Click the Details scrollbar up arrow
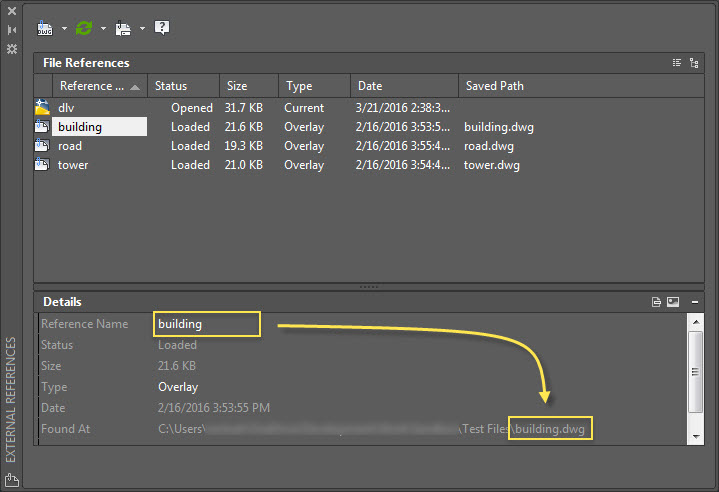719x492 pixels. tap(696, 322)
